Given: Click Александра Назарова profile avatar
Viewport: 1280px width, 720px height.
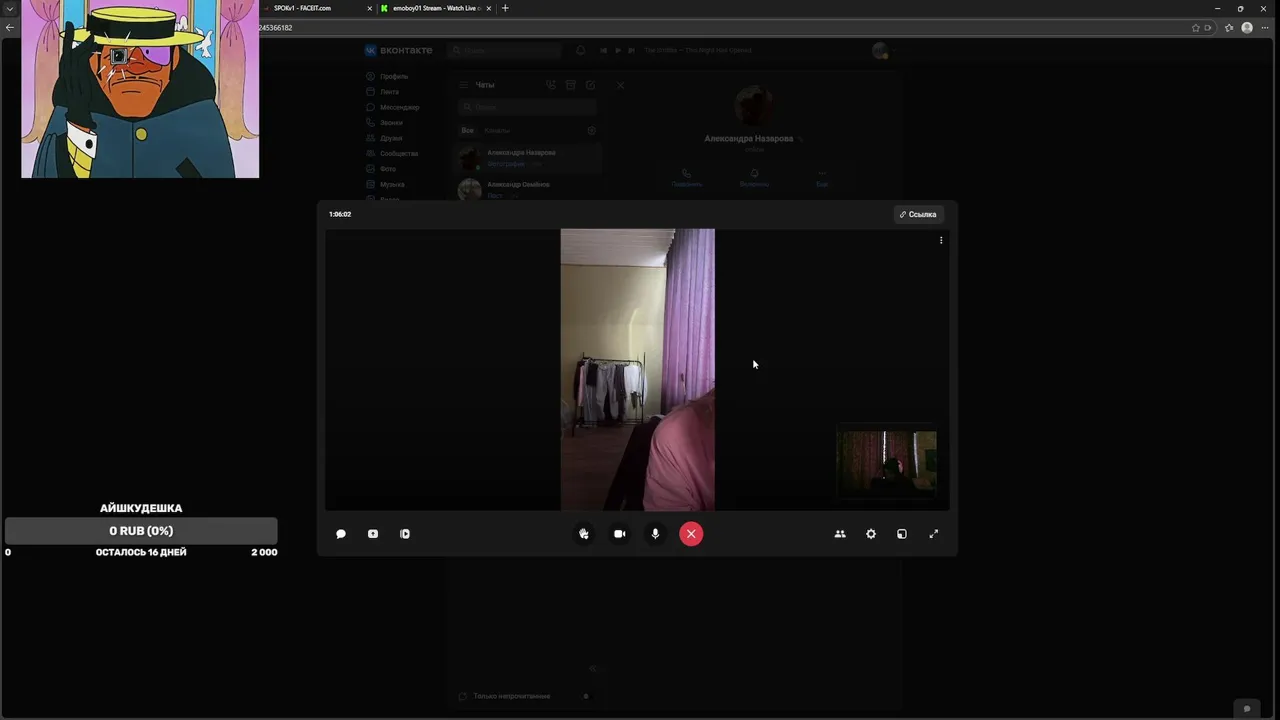Looking at the screenshot, I should [754, 107].
